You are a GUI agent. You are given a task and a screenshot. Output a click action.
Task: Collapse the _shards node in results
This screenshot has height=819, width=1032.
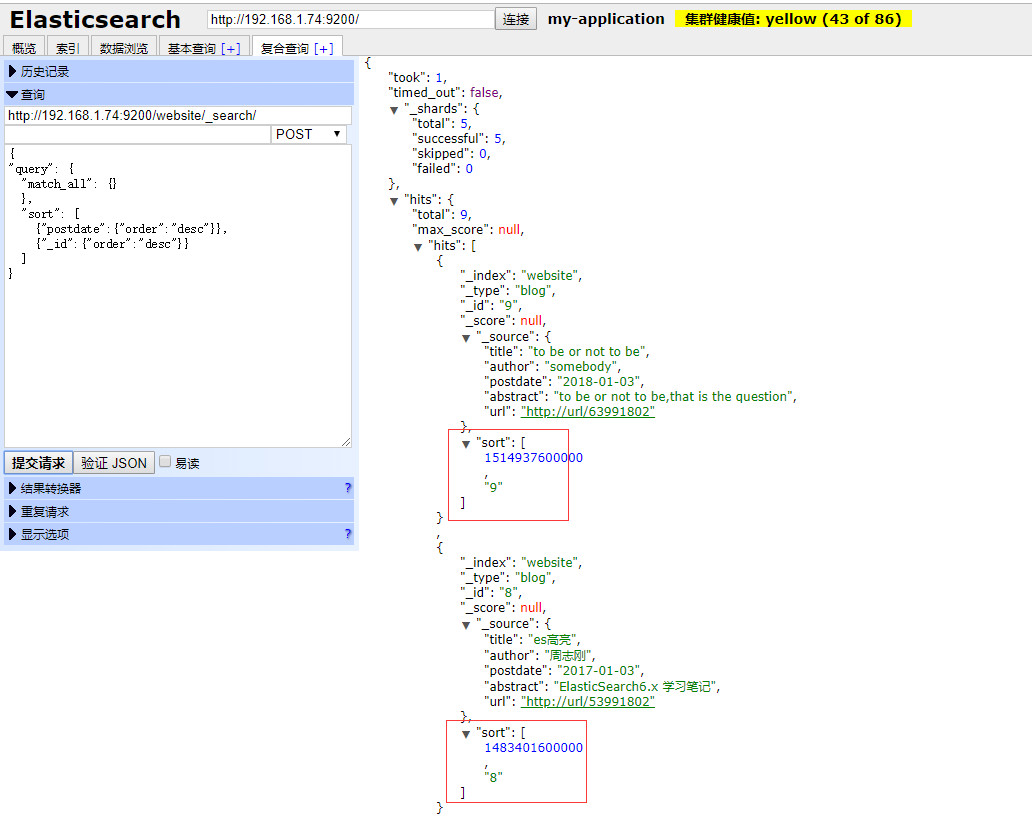(x=394, y=110)
